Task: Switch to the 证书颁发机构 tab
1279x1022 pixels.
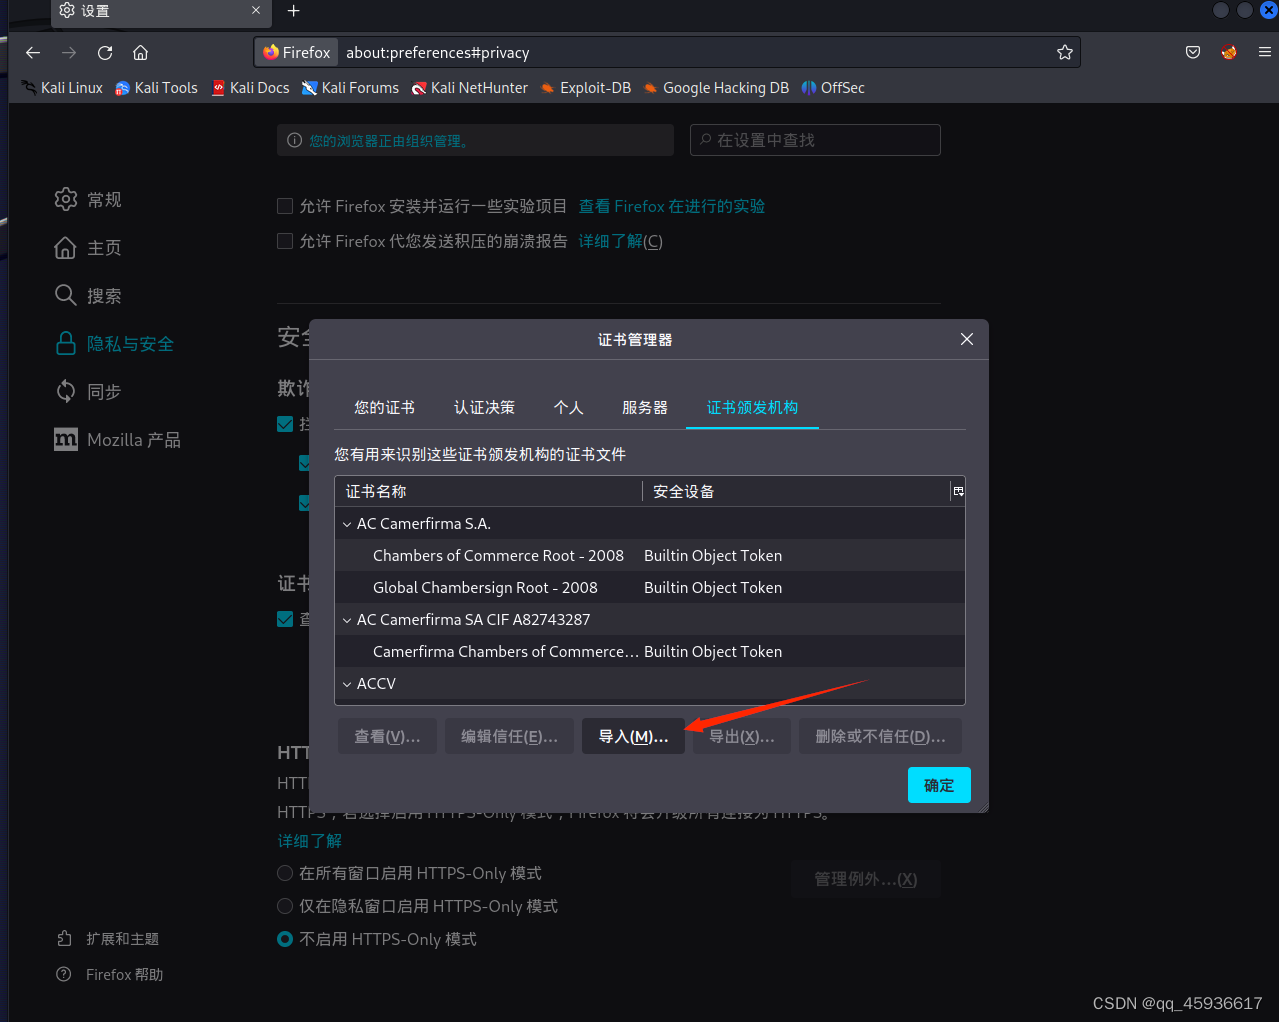Action: pos(752,407)
